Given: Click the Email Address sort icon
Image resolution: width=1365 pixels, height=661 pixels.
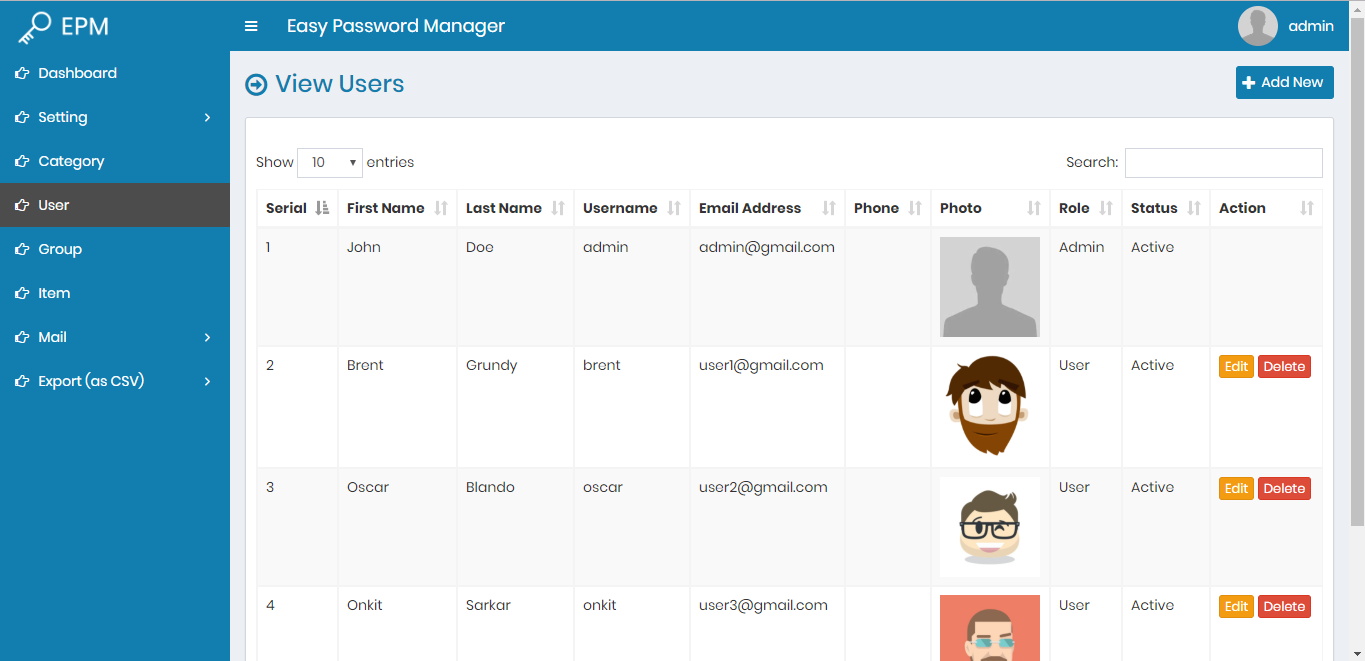Looking at the screenshot, I should pos(829,208).
